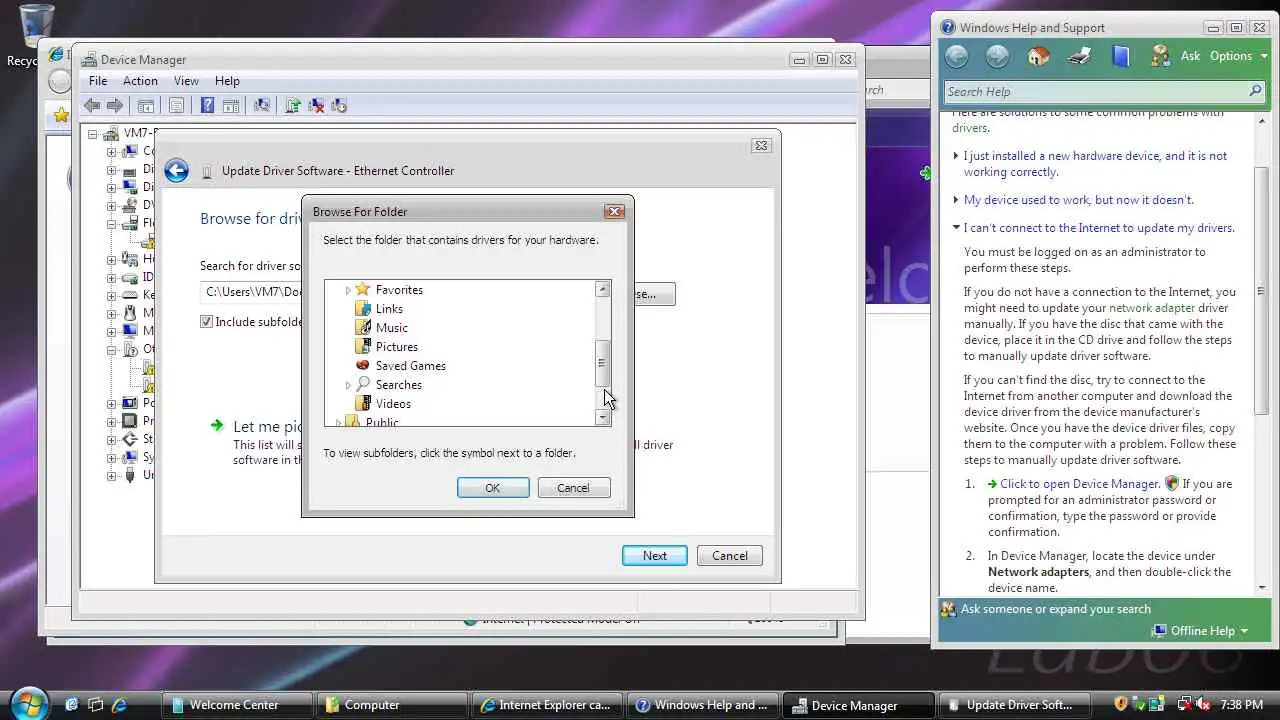Screen dimensions: 1280x720
Task: Open Help and Support home page icon
Action: point(1039,56)
